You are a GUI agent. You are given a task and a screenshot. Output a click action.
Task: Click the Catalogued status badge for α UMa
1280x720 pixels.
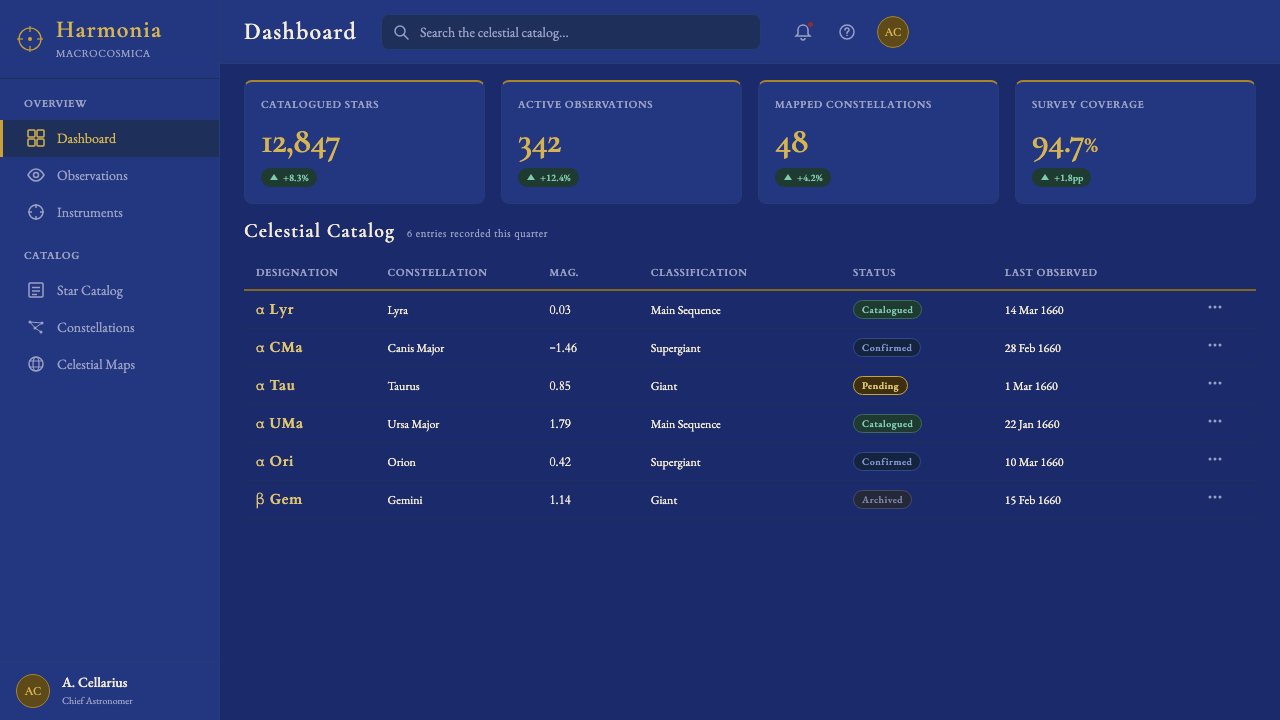point(887,424)
